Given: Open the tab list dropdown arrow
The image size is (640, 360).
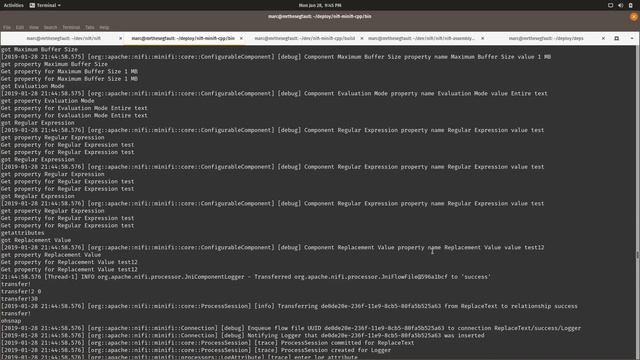Looking at the screenshot, I should pos(632,38).
